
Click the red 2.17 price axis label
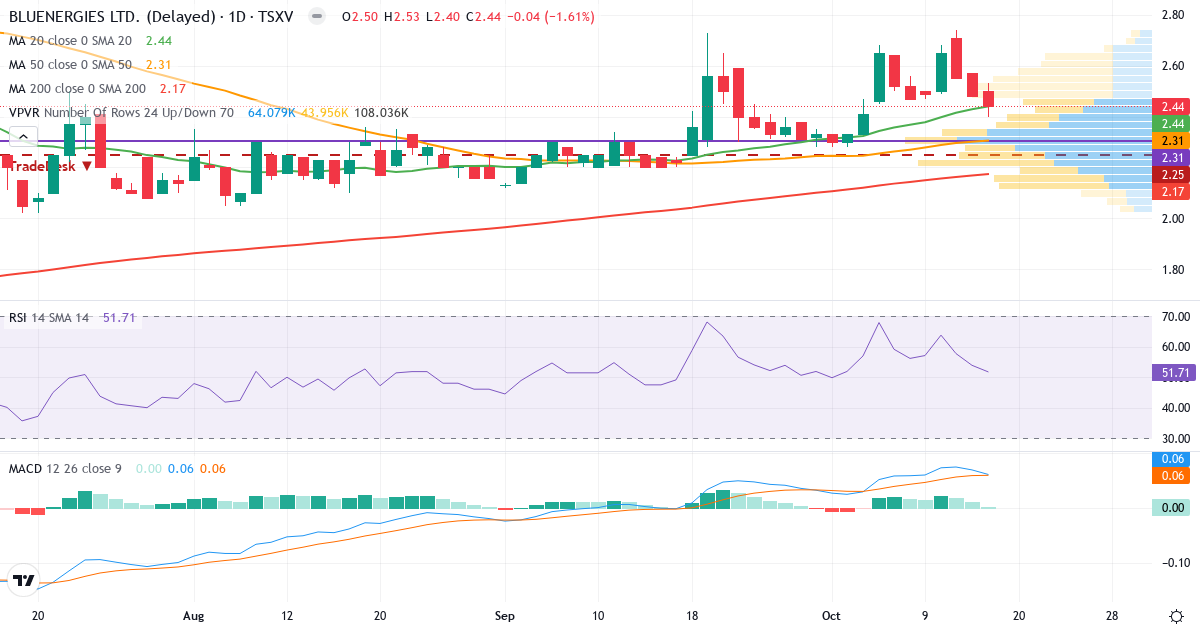pyautogui.click(x=1173, y=191)
